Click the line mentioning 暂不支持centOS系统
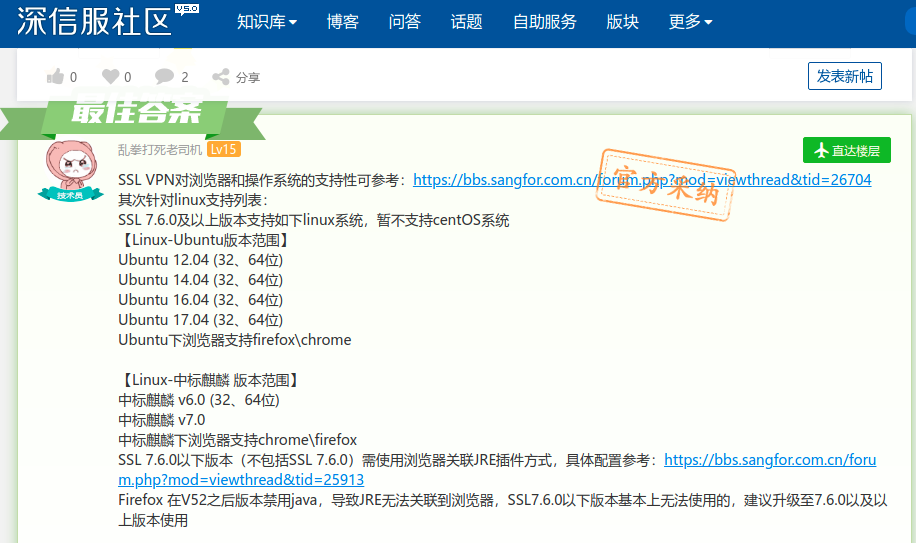Image resolution: width=916 pixels, height=543 pixels. tap(314, 220)
